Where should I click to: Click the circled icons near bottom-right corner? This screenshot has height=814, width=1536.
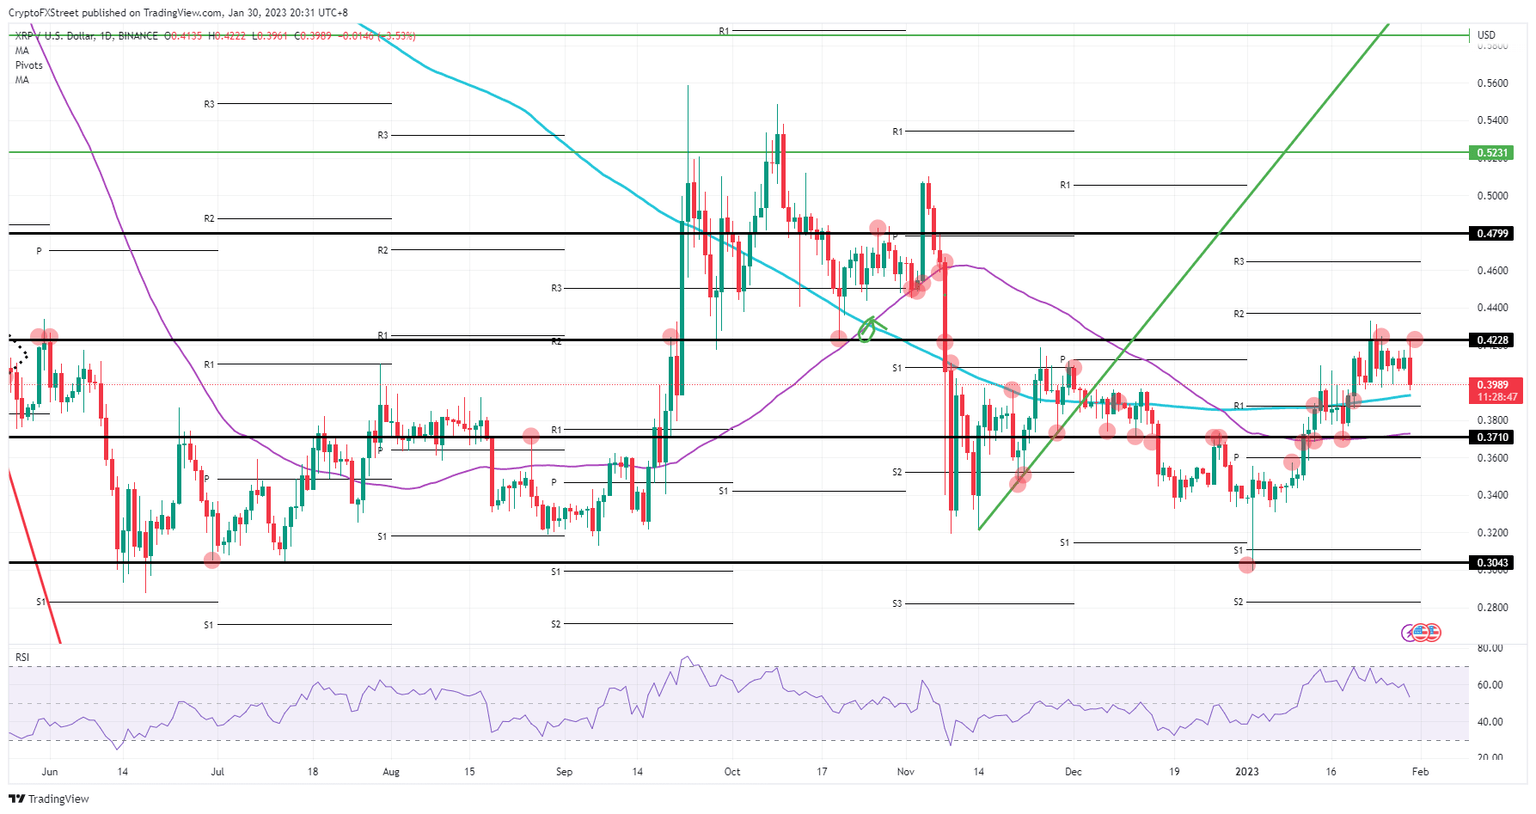[x=1421, y=632]
